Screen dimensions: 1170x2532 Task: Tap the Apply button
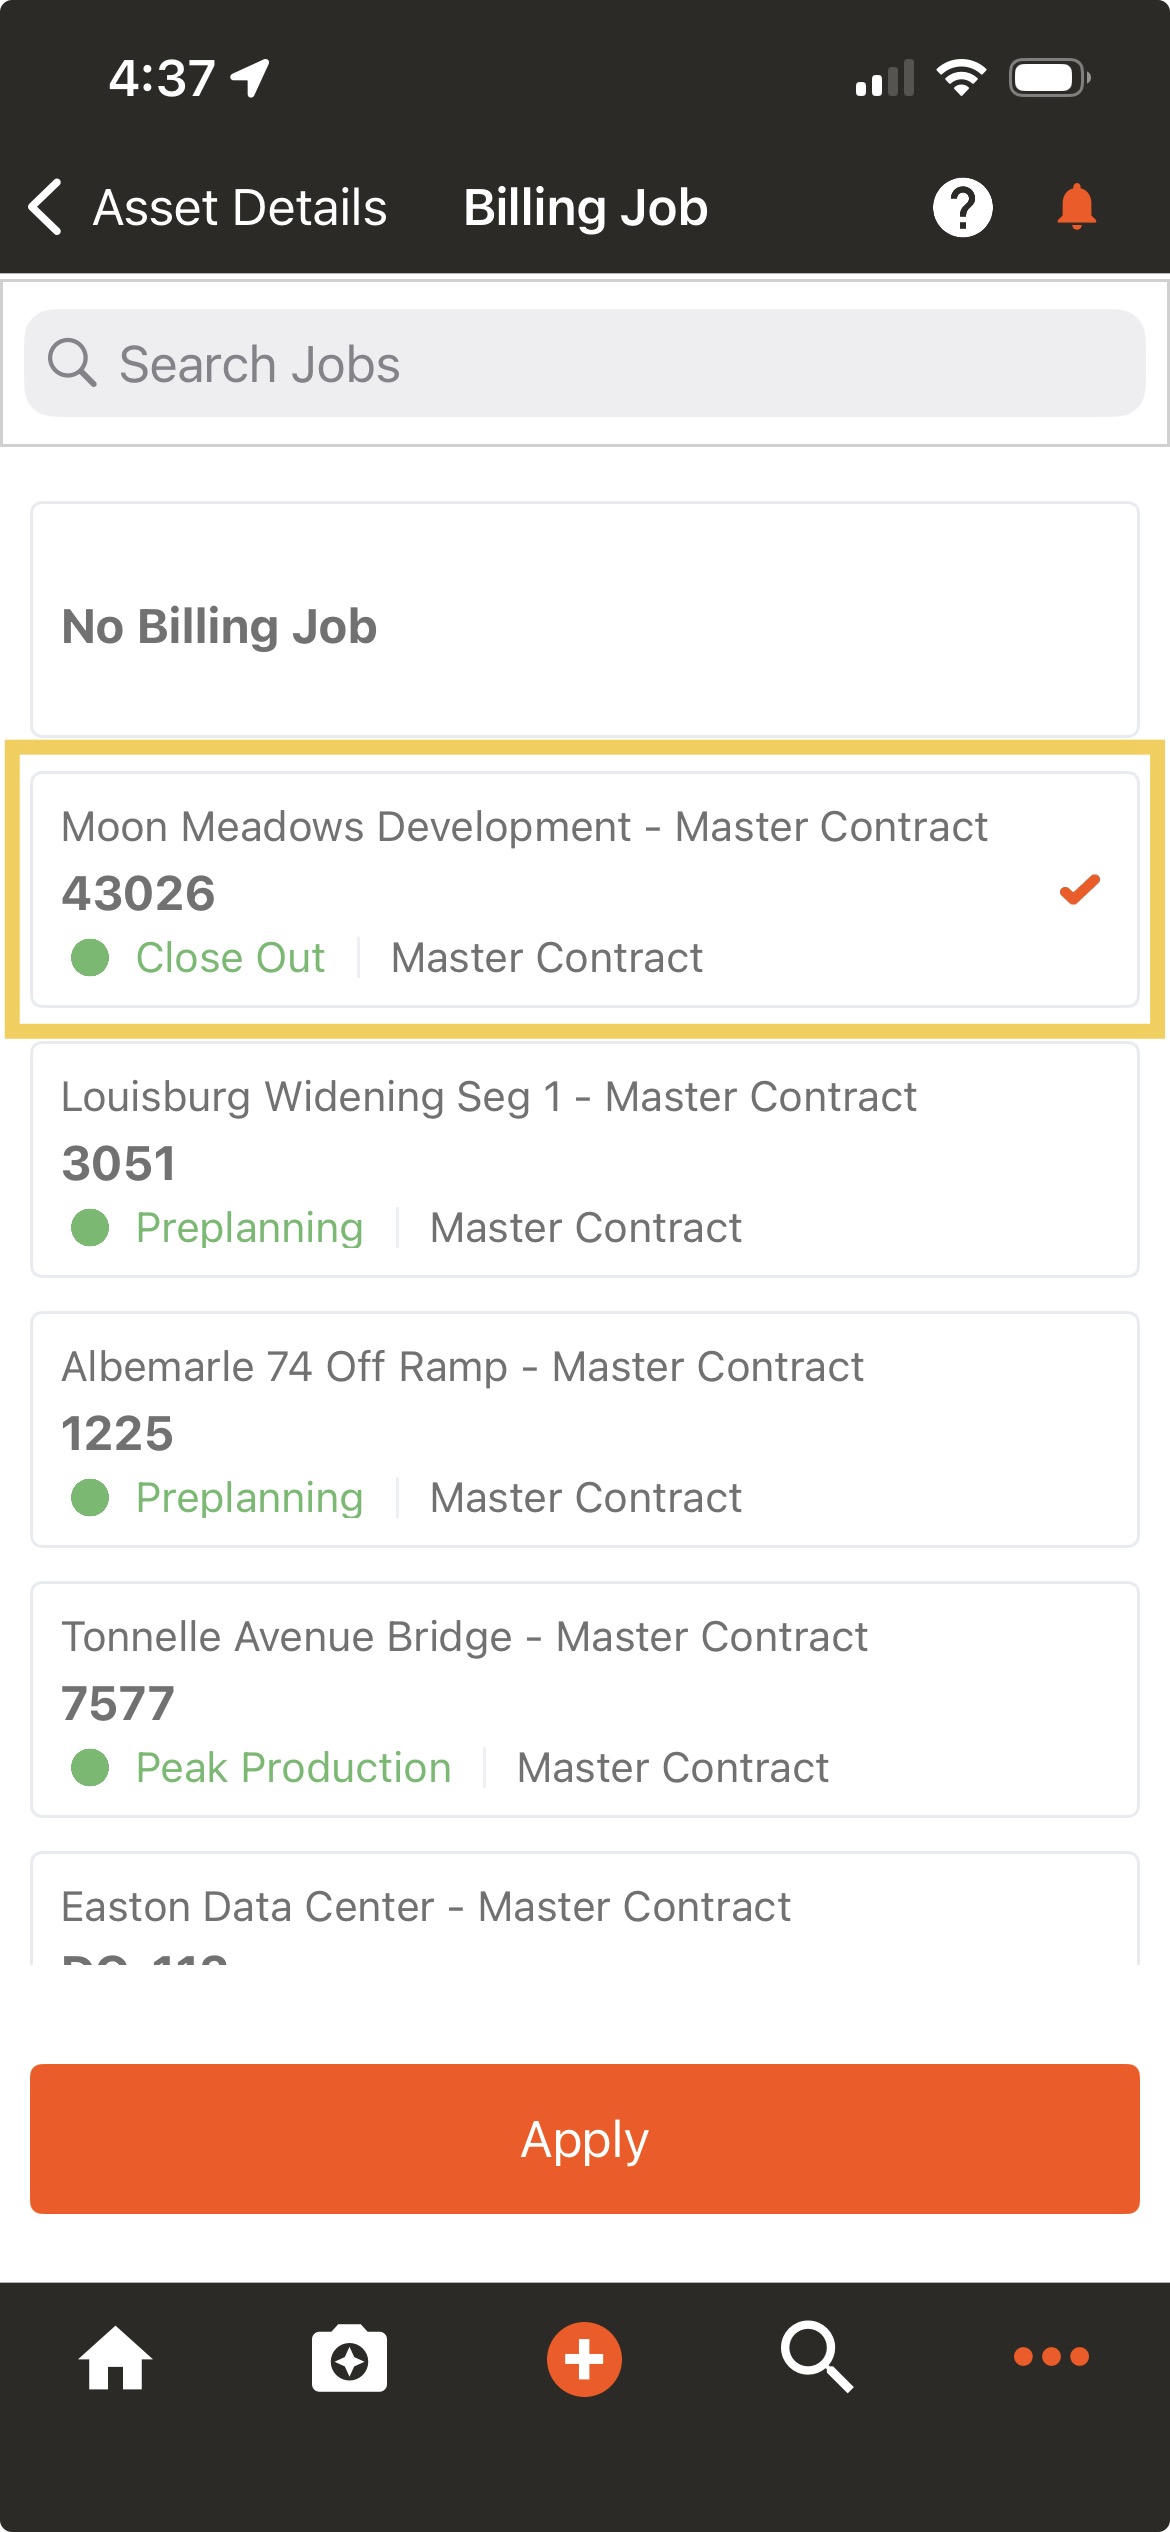585,2138
